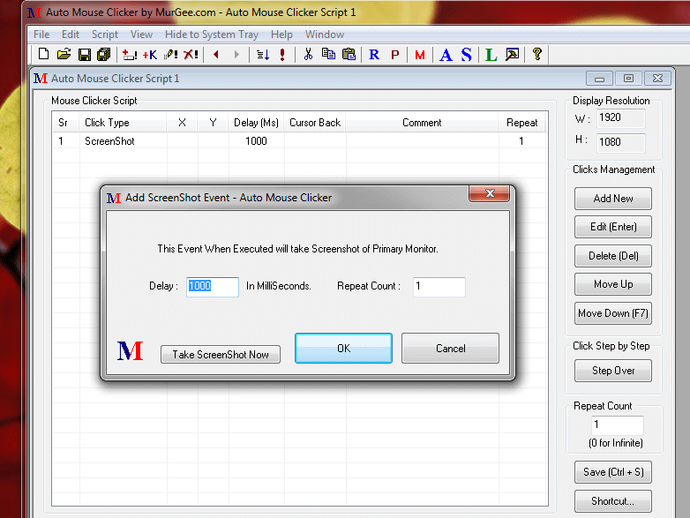Close the Add ScreenShot Event dialog
The width and height of the screenshot is (690, 518).
[489, 194]
